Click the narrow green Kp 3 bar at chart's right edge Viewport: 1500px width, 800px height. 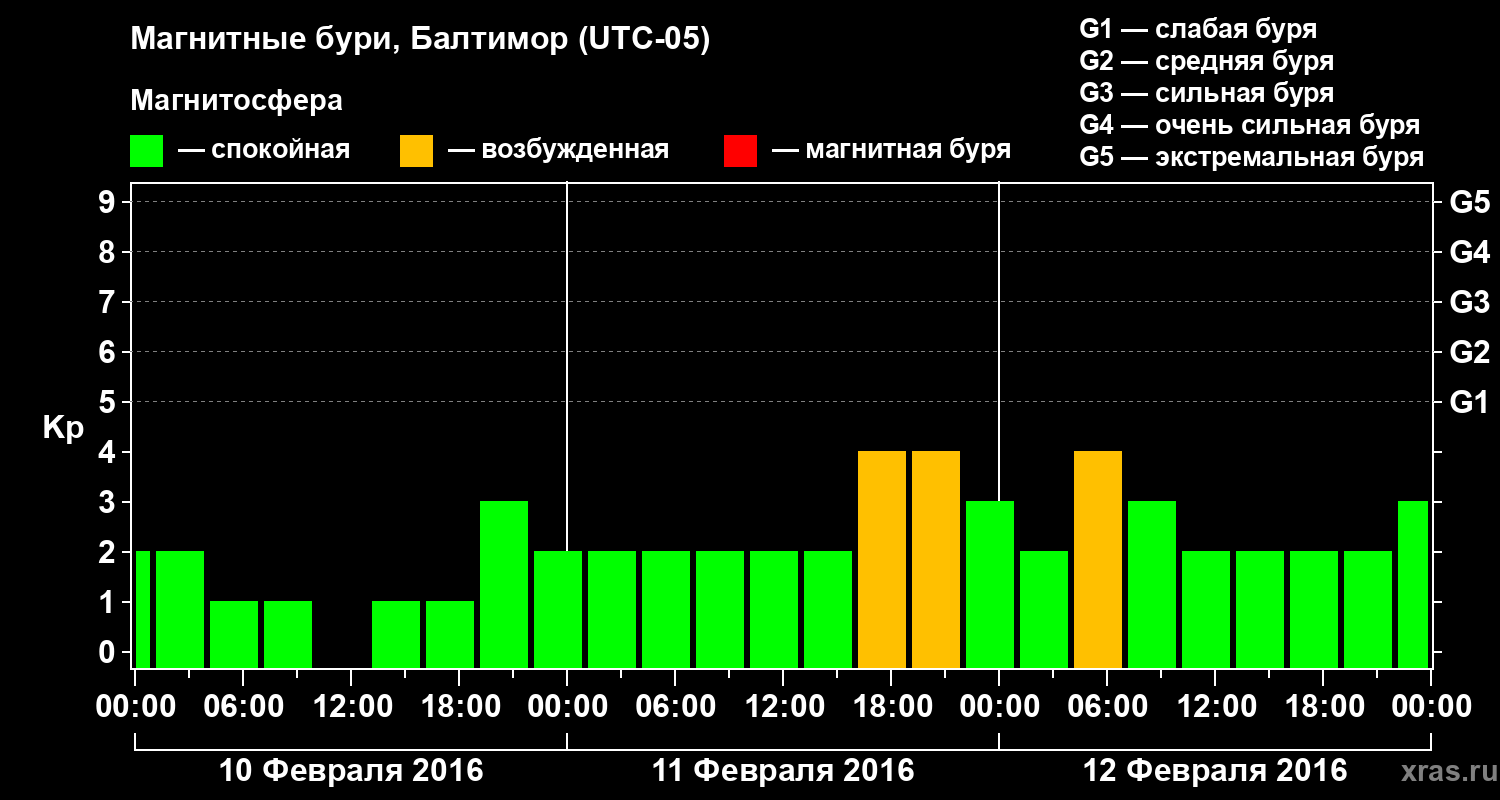1413,585
